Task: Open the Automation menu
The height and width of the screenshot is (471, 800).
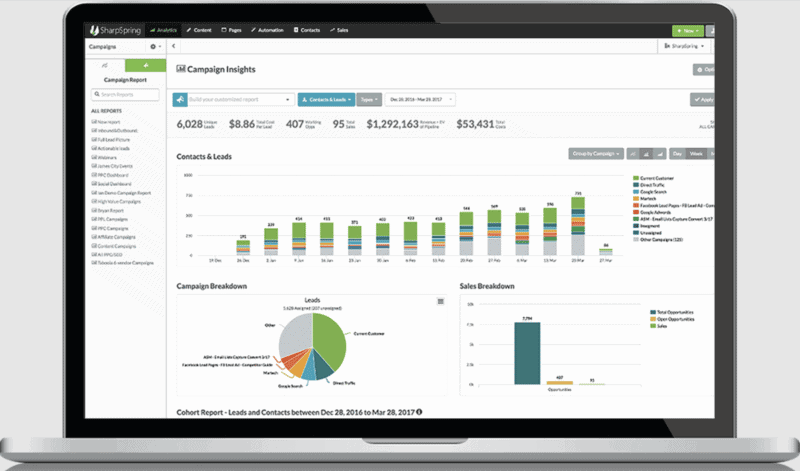Action: coord(267,30)
